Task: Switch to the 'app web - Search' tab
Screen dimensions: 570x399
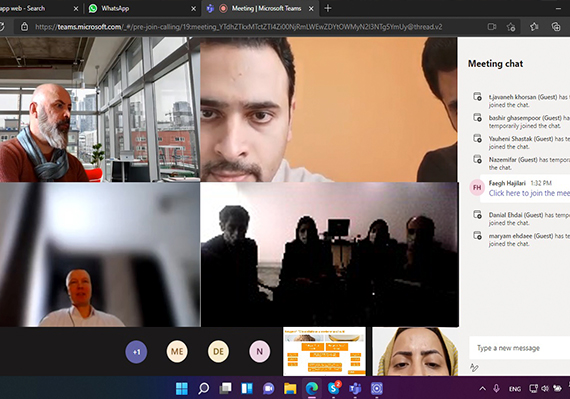Action: click(40, 8)
